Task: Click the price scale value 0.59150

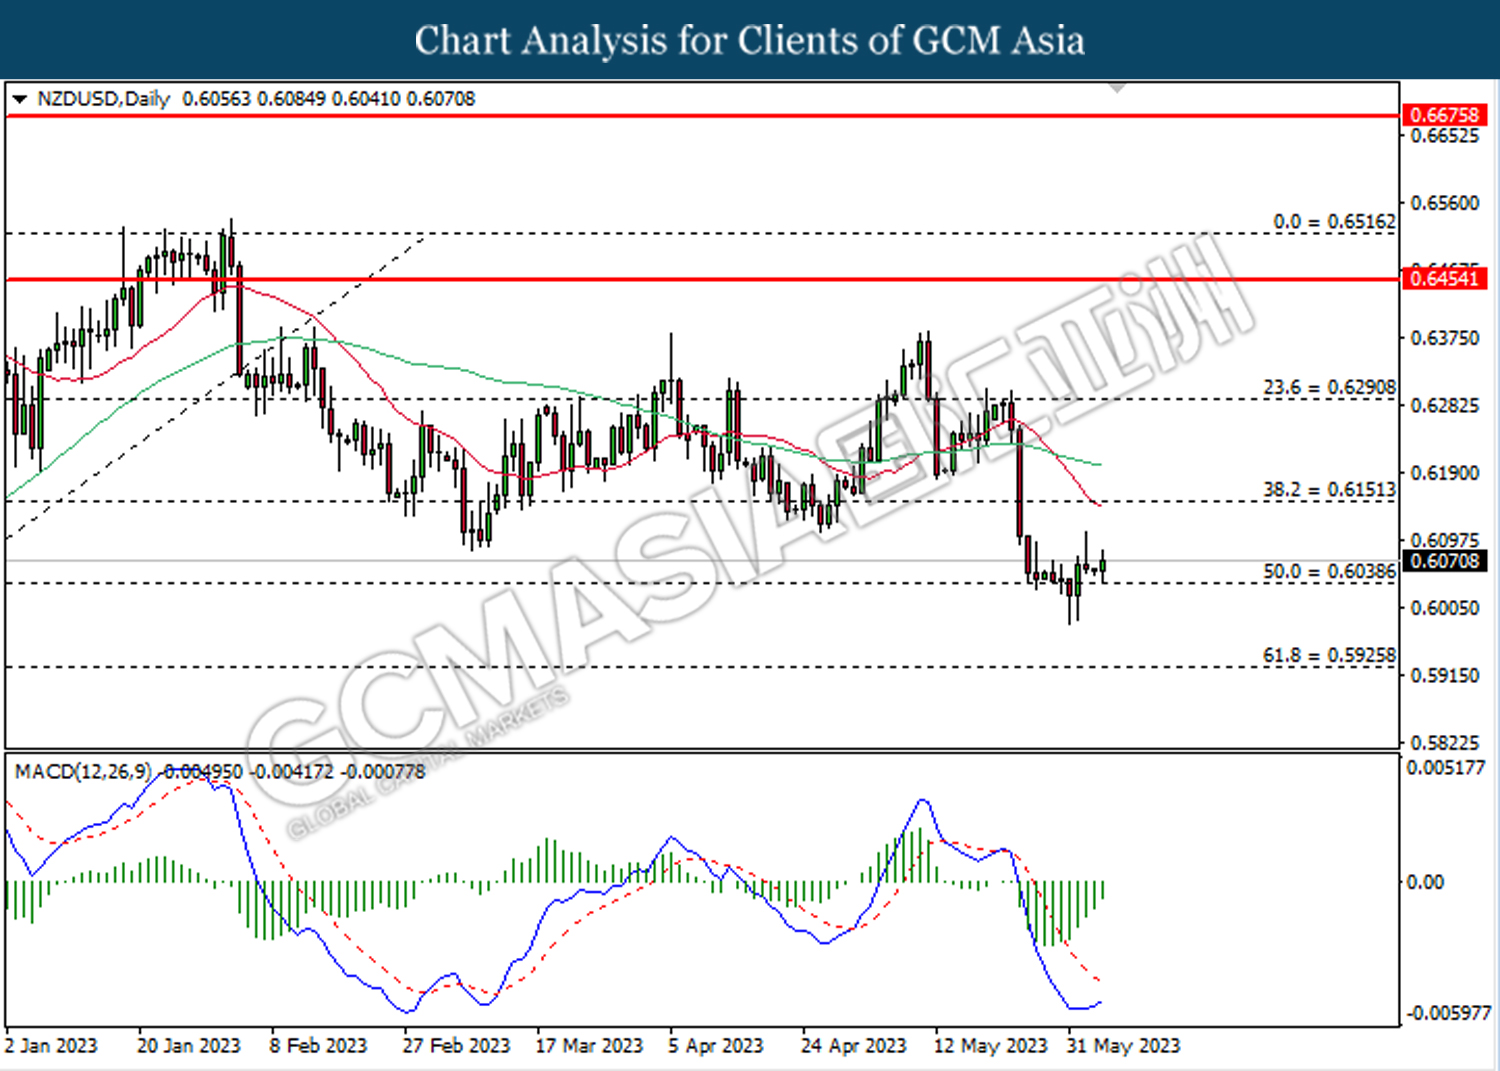Action: click(x=1444, y=676)
